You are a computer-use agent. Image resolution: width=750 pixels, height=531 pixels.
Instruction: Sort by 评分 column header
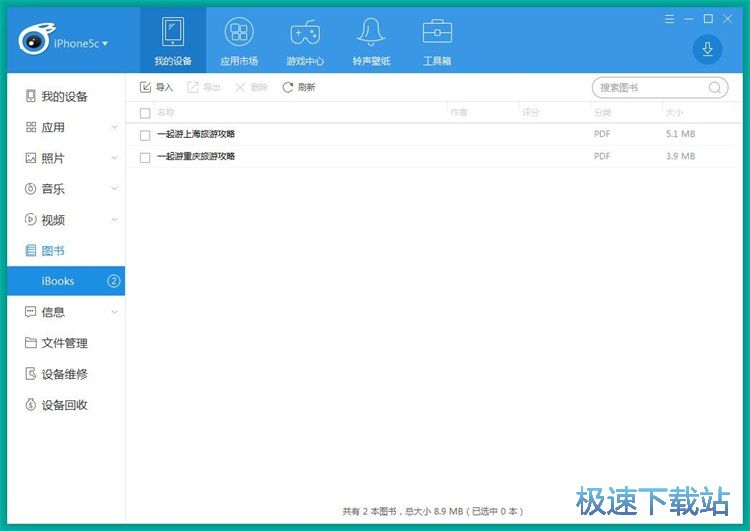point(530,112)
